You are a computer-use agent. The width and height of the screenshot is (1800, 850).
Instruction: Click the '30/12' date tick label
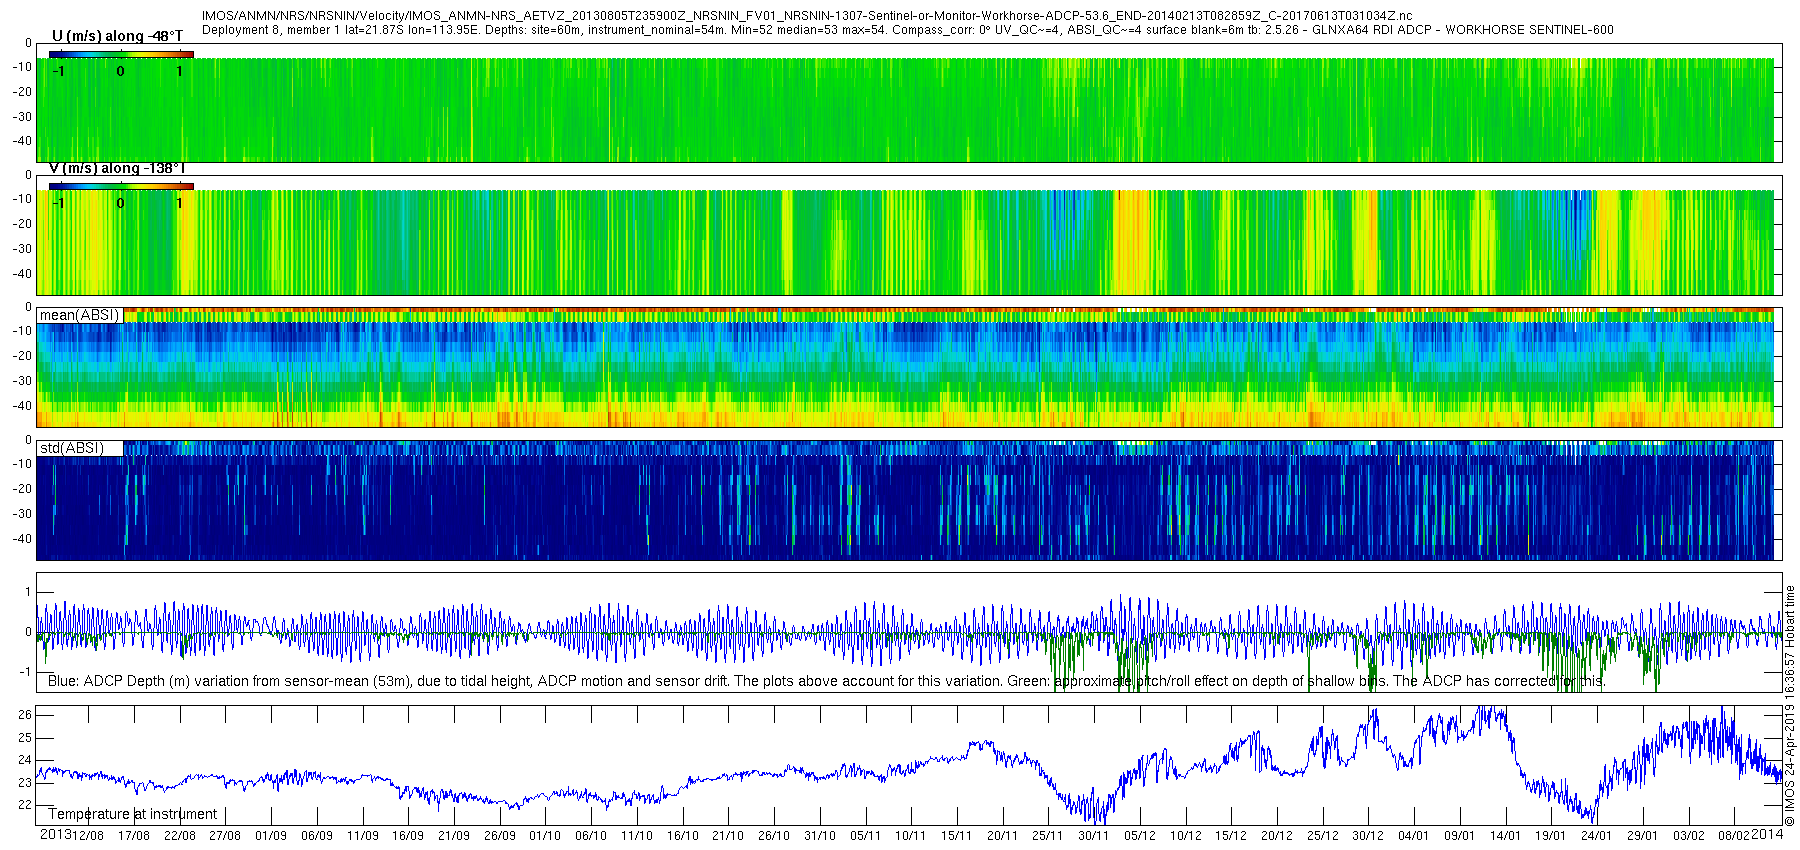tap(1368, 836)
